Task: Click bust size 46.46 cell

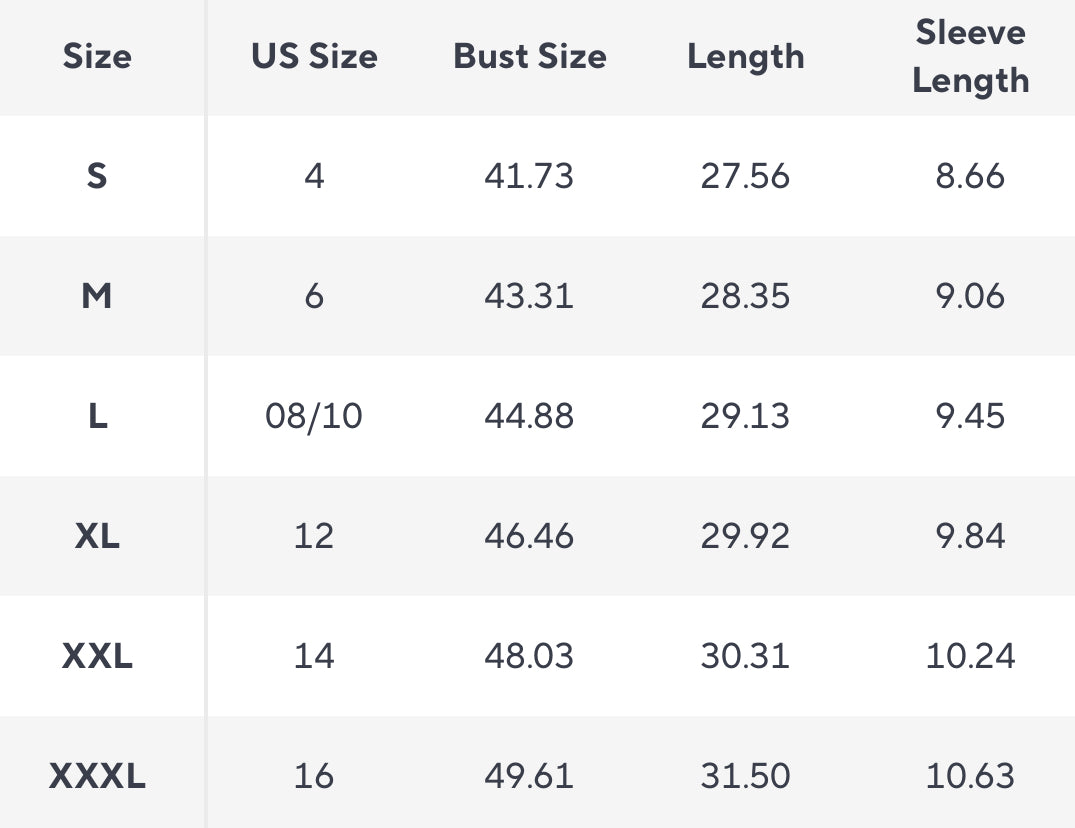Action: click(529, 537)
